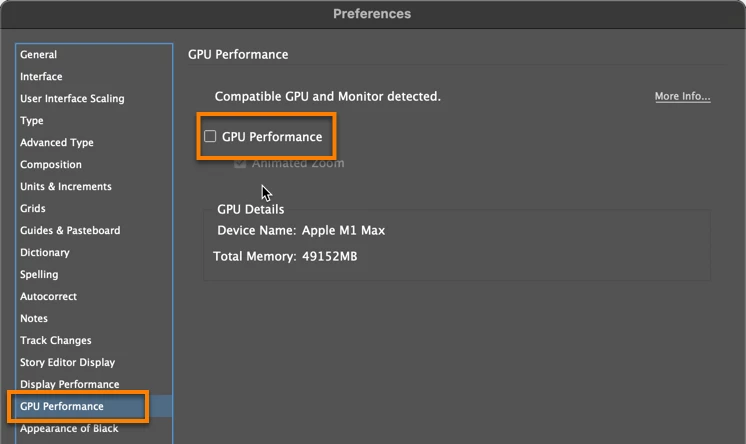Select General in the preferences list
Screen dimensions: 746x444
(39, 55)
